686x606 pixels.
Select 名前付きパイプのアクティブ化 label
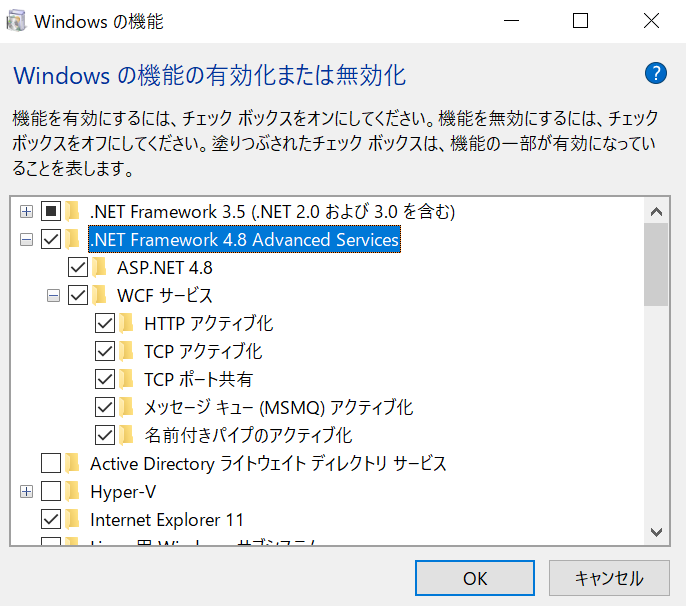pyautogui.click(x=248, y=436)
